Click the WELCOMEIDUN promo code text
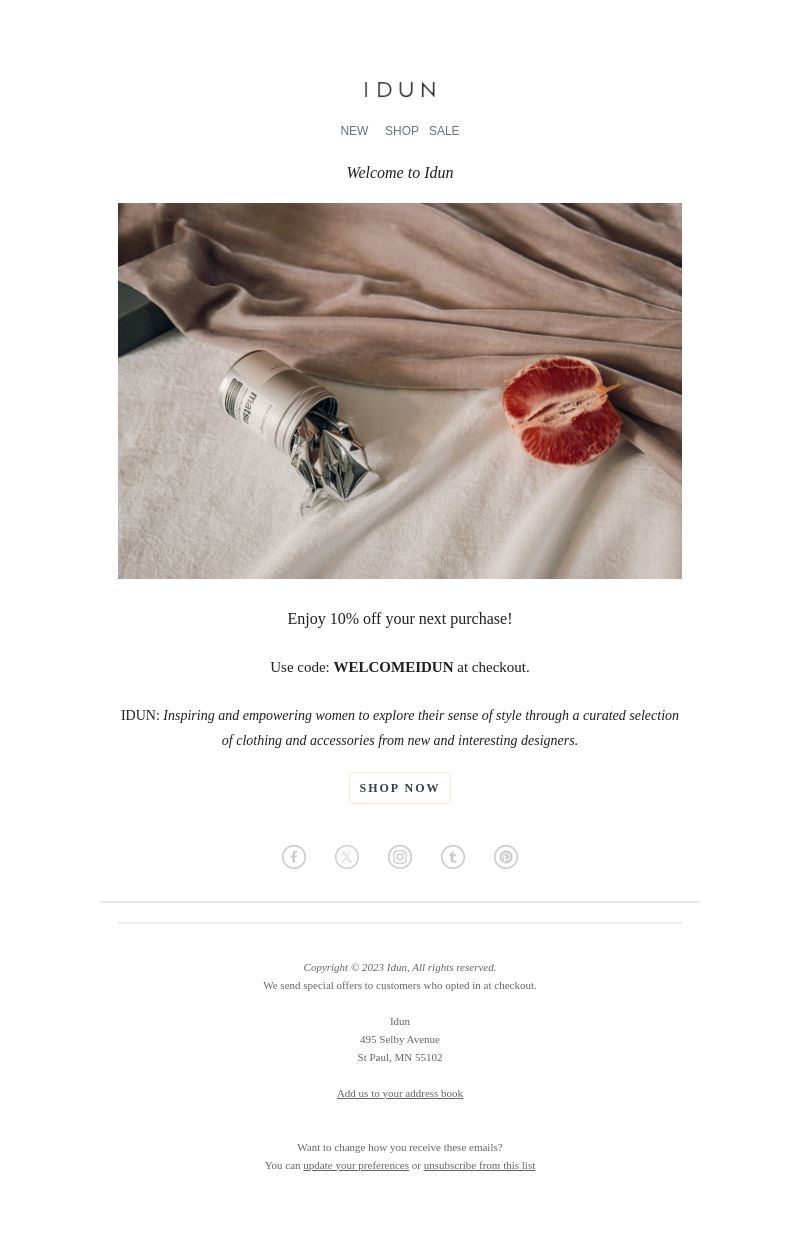 coord(393,667)
